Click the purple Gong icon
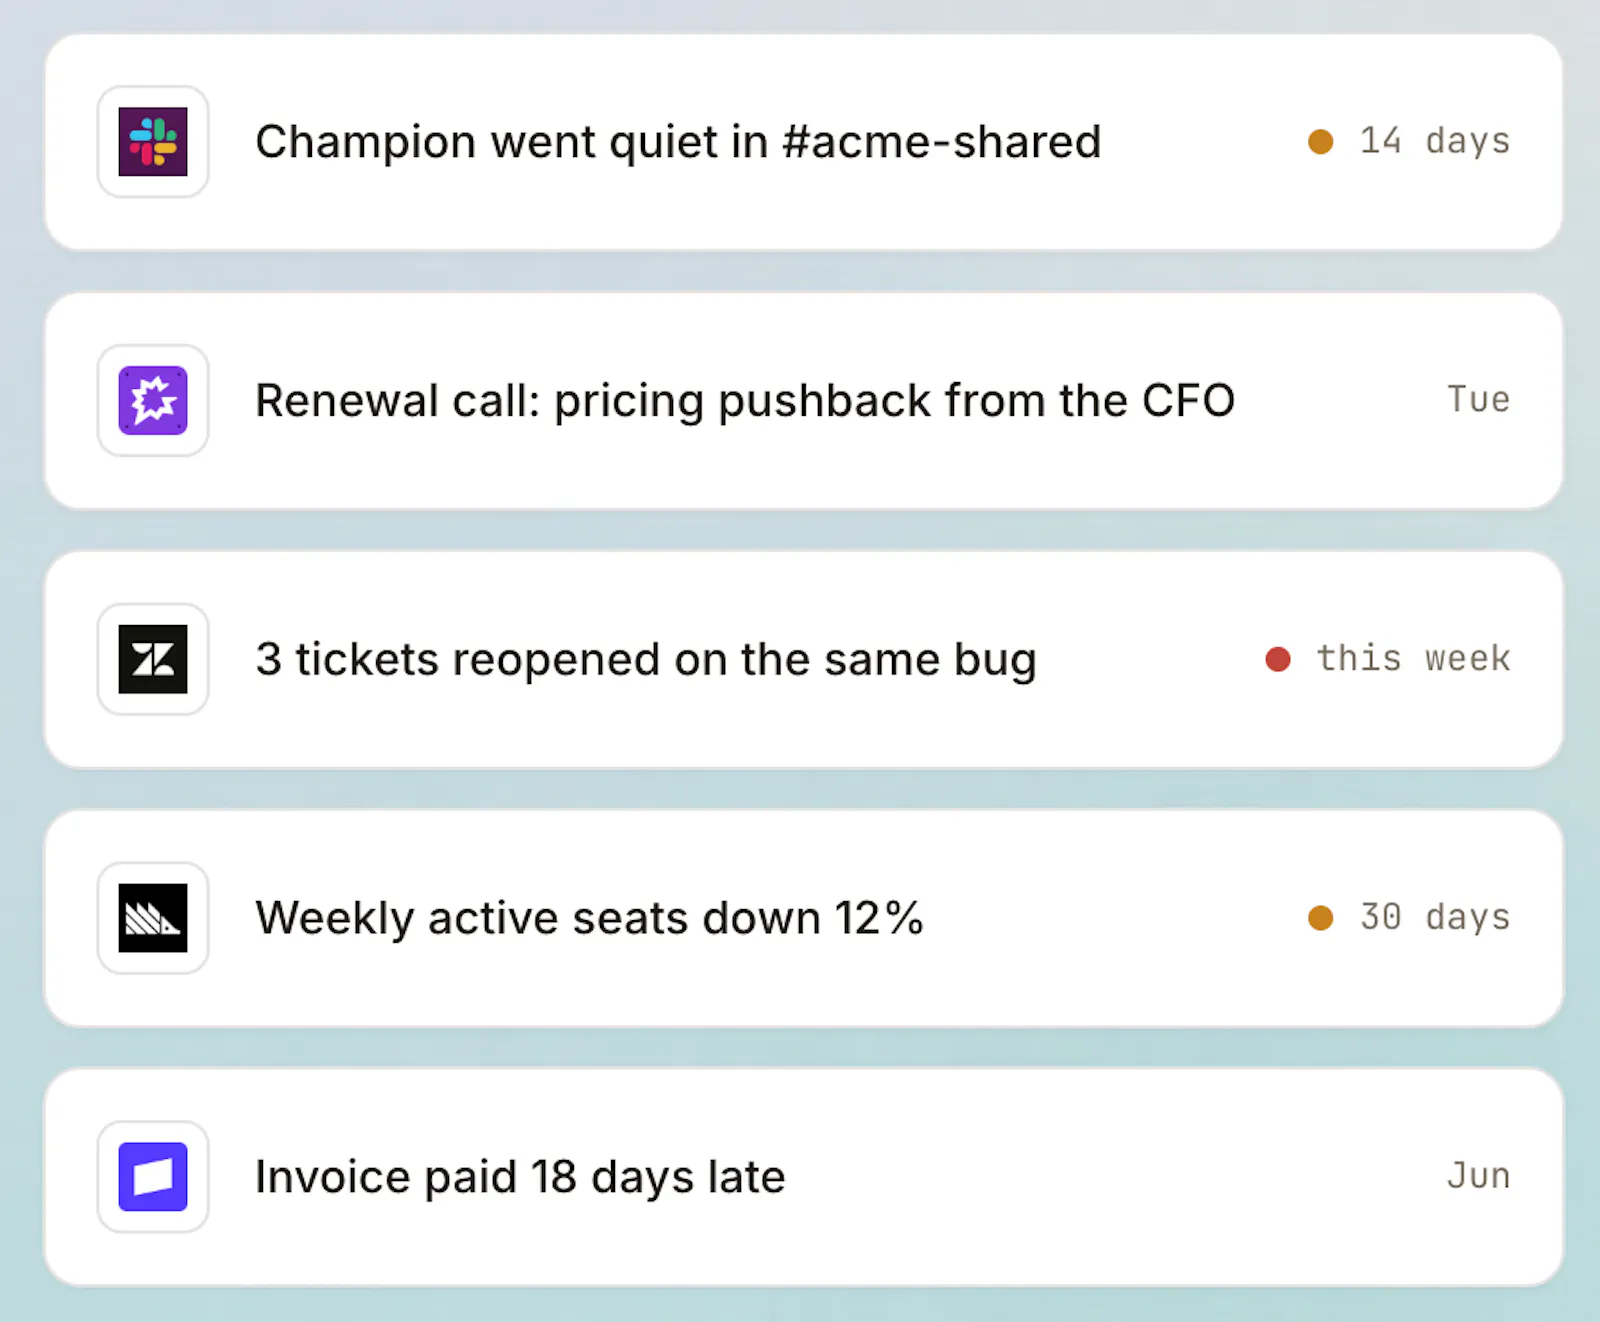 click(153, 400)
